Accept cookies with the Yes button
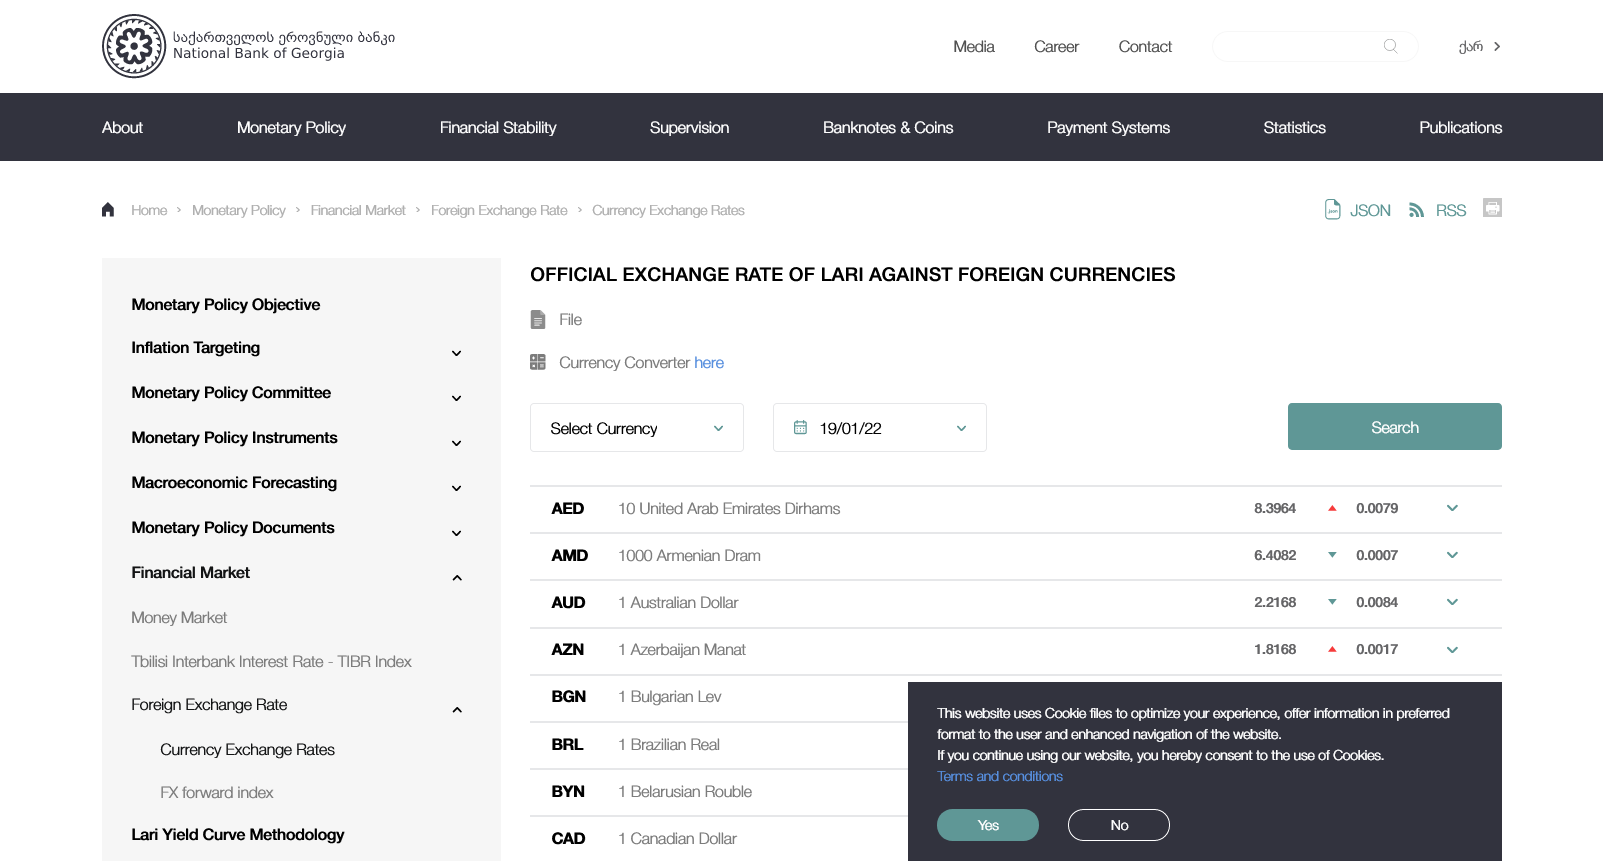 coord(987,825)
